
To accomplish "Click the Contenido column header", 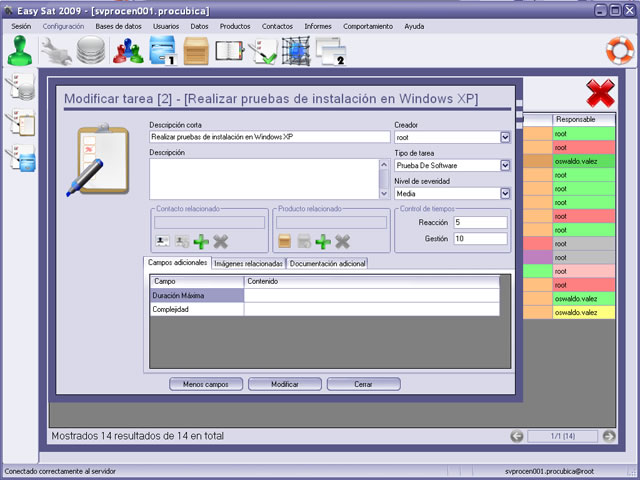I will tap(371, 282).
